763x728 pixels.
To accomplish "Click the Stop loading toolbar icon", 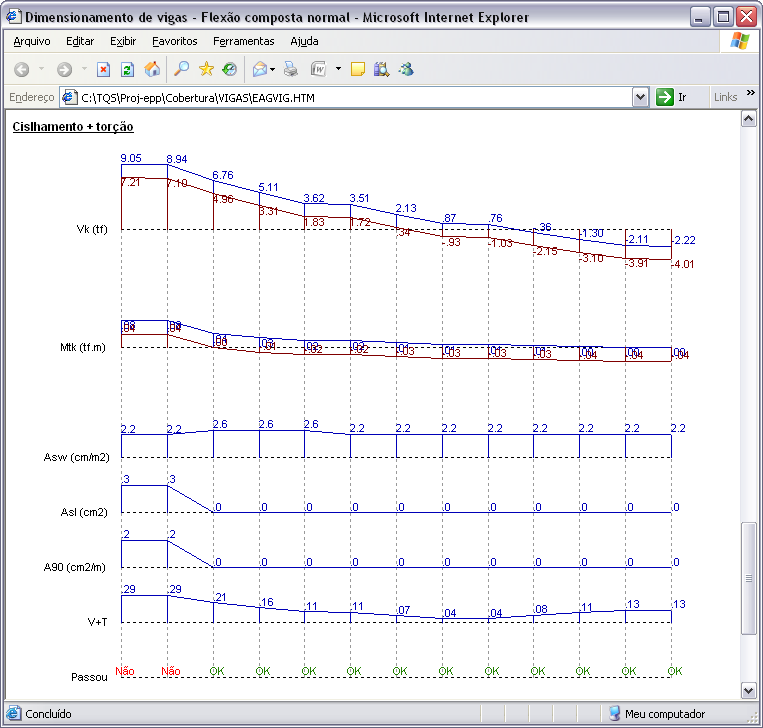I will click(x=103, y=69).
